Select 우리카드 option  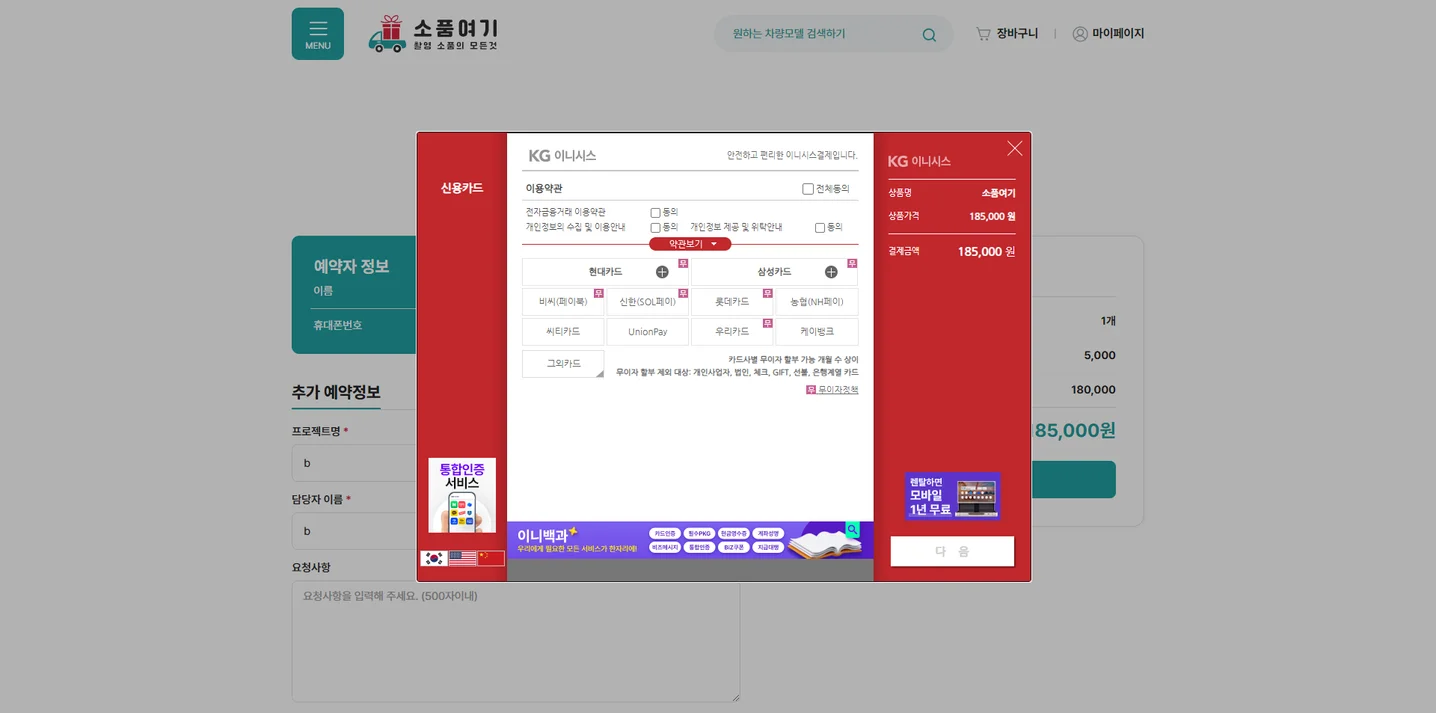732,332
